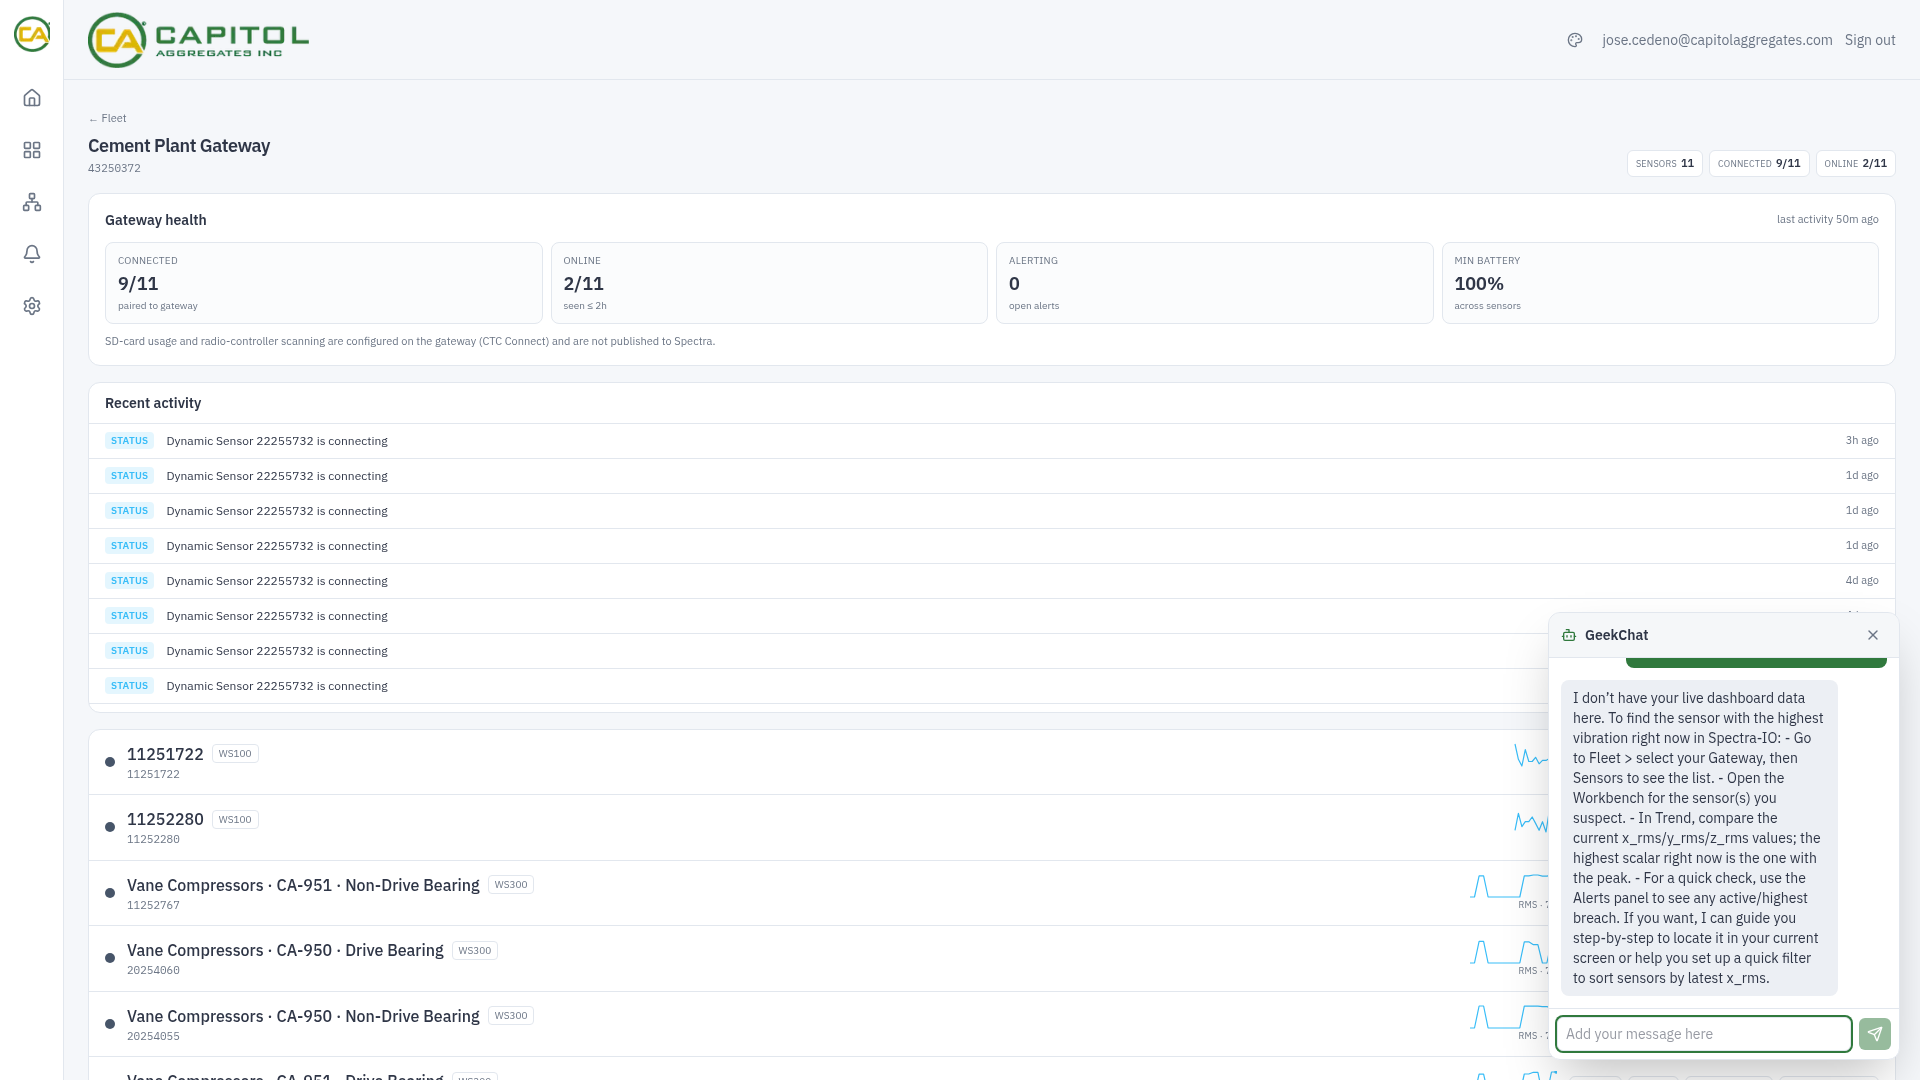This screenshot has height=1080, width=1920.
Task: Click WS100 tag on sensor 11252280
Action: [235, 820]
